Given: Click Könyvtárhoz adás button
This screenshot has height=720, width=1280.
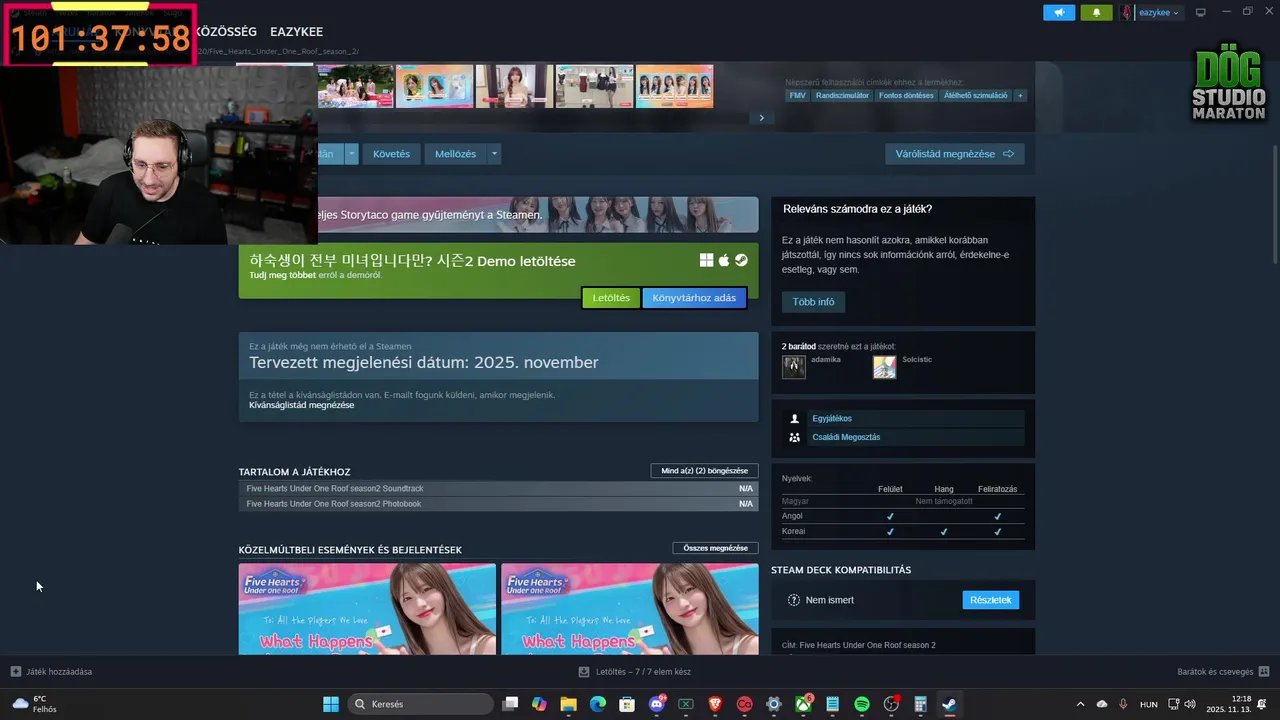Looking at the screenshot, I should [x=694, y=298].
